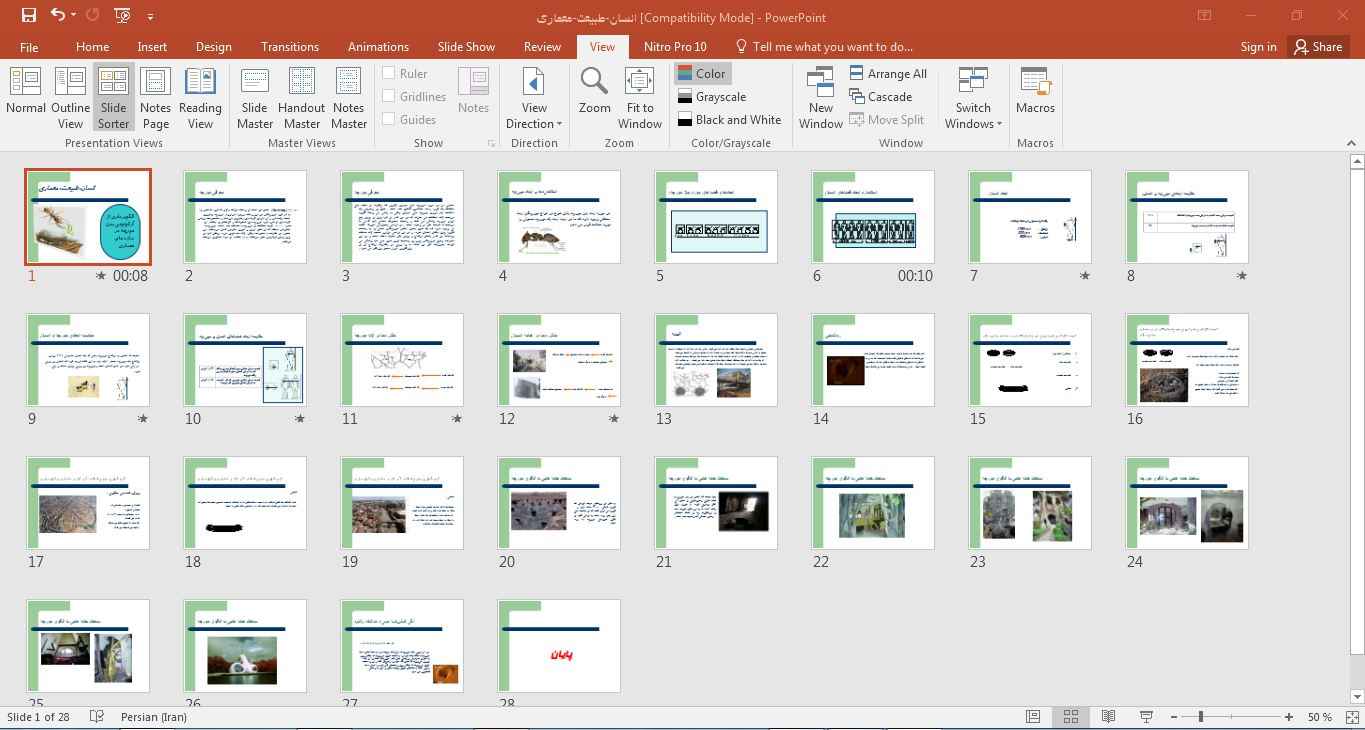
Task: Open the Animations tab
Action: 378,46
